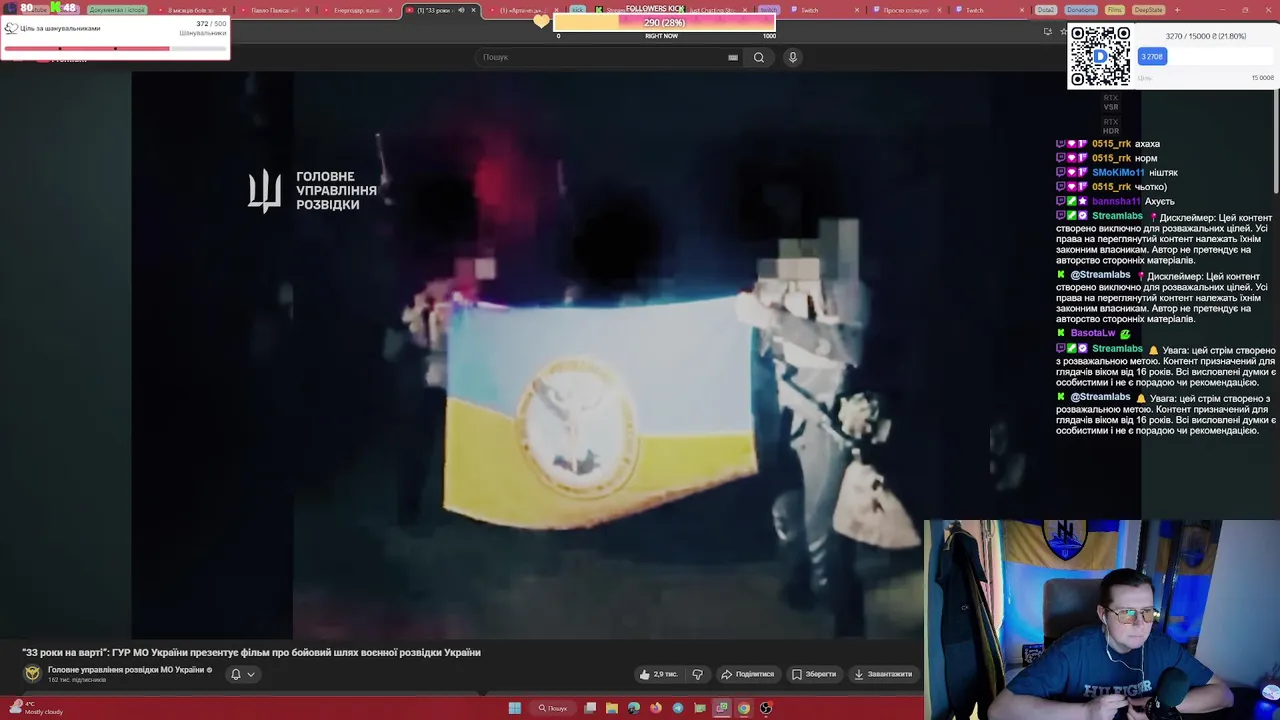
Task: Open Google Chrome from the taskbar
Action: (x=744, y=708)
